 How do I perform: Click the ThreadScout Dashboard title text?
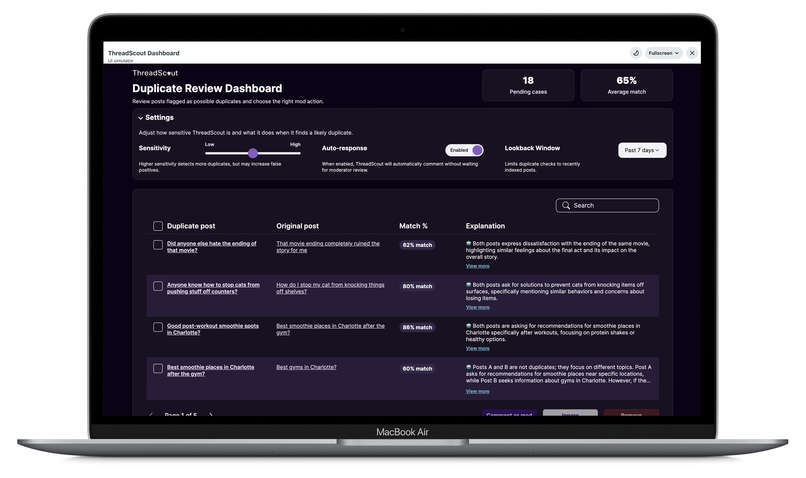pyautogui.click(x=143, y=53)
